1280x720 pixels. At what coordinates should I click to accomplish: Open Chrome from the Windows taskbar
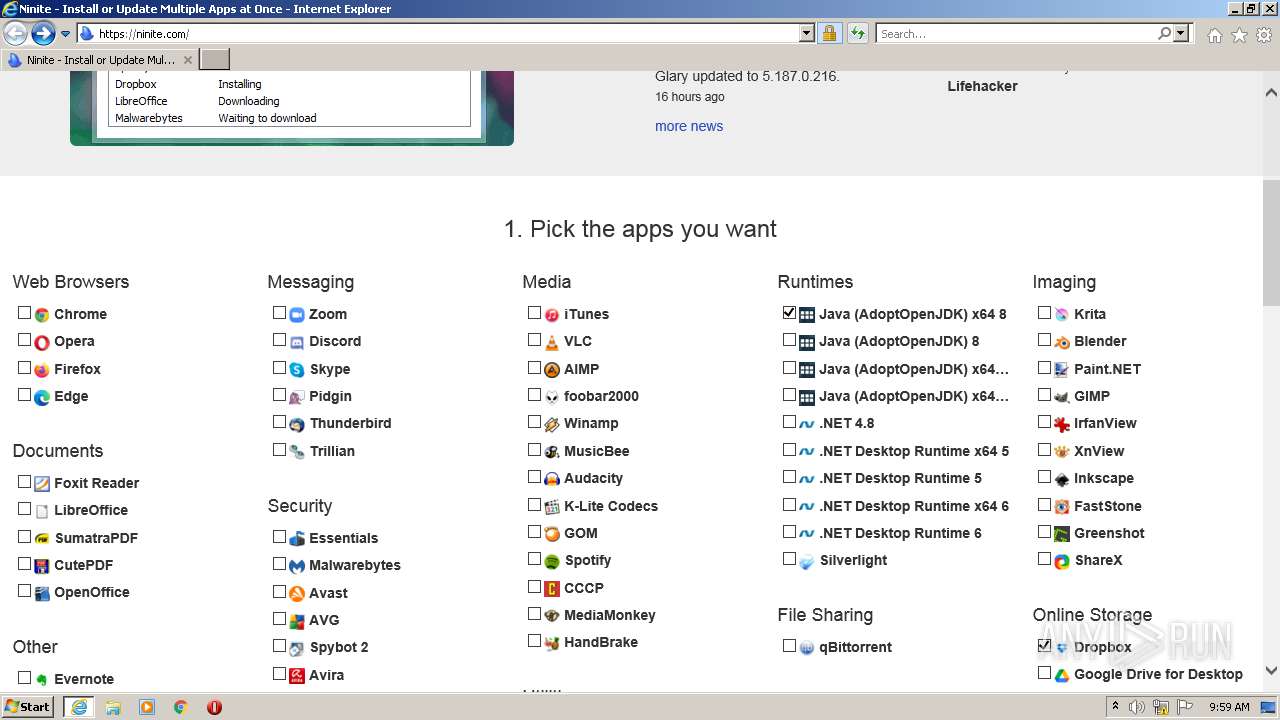pos(181,707)
